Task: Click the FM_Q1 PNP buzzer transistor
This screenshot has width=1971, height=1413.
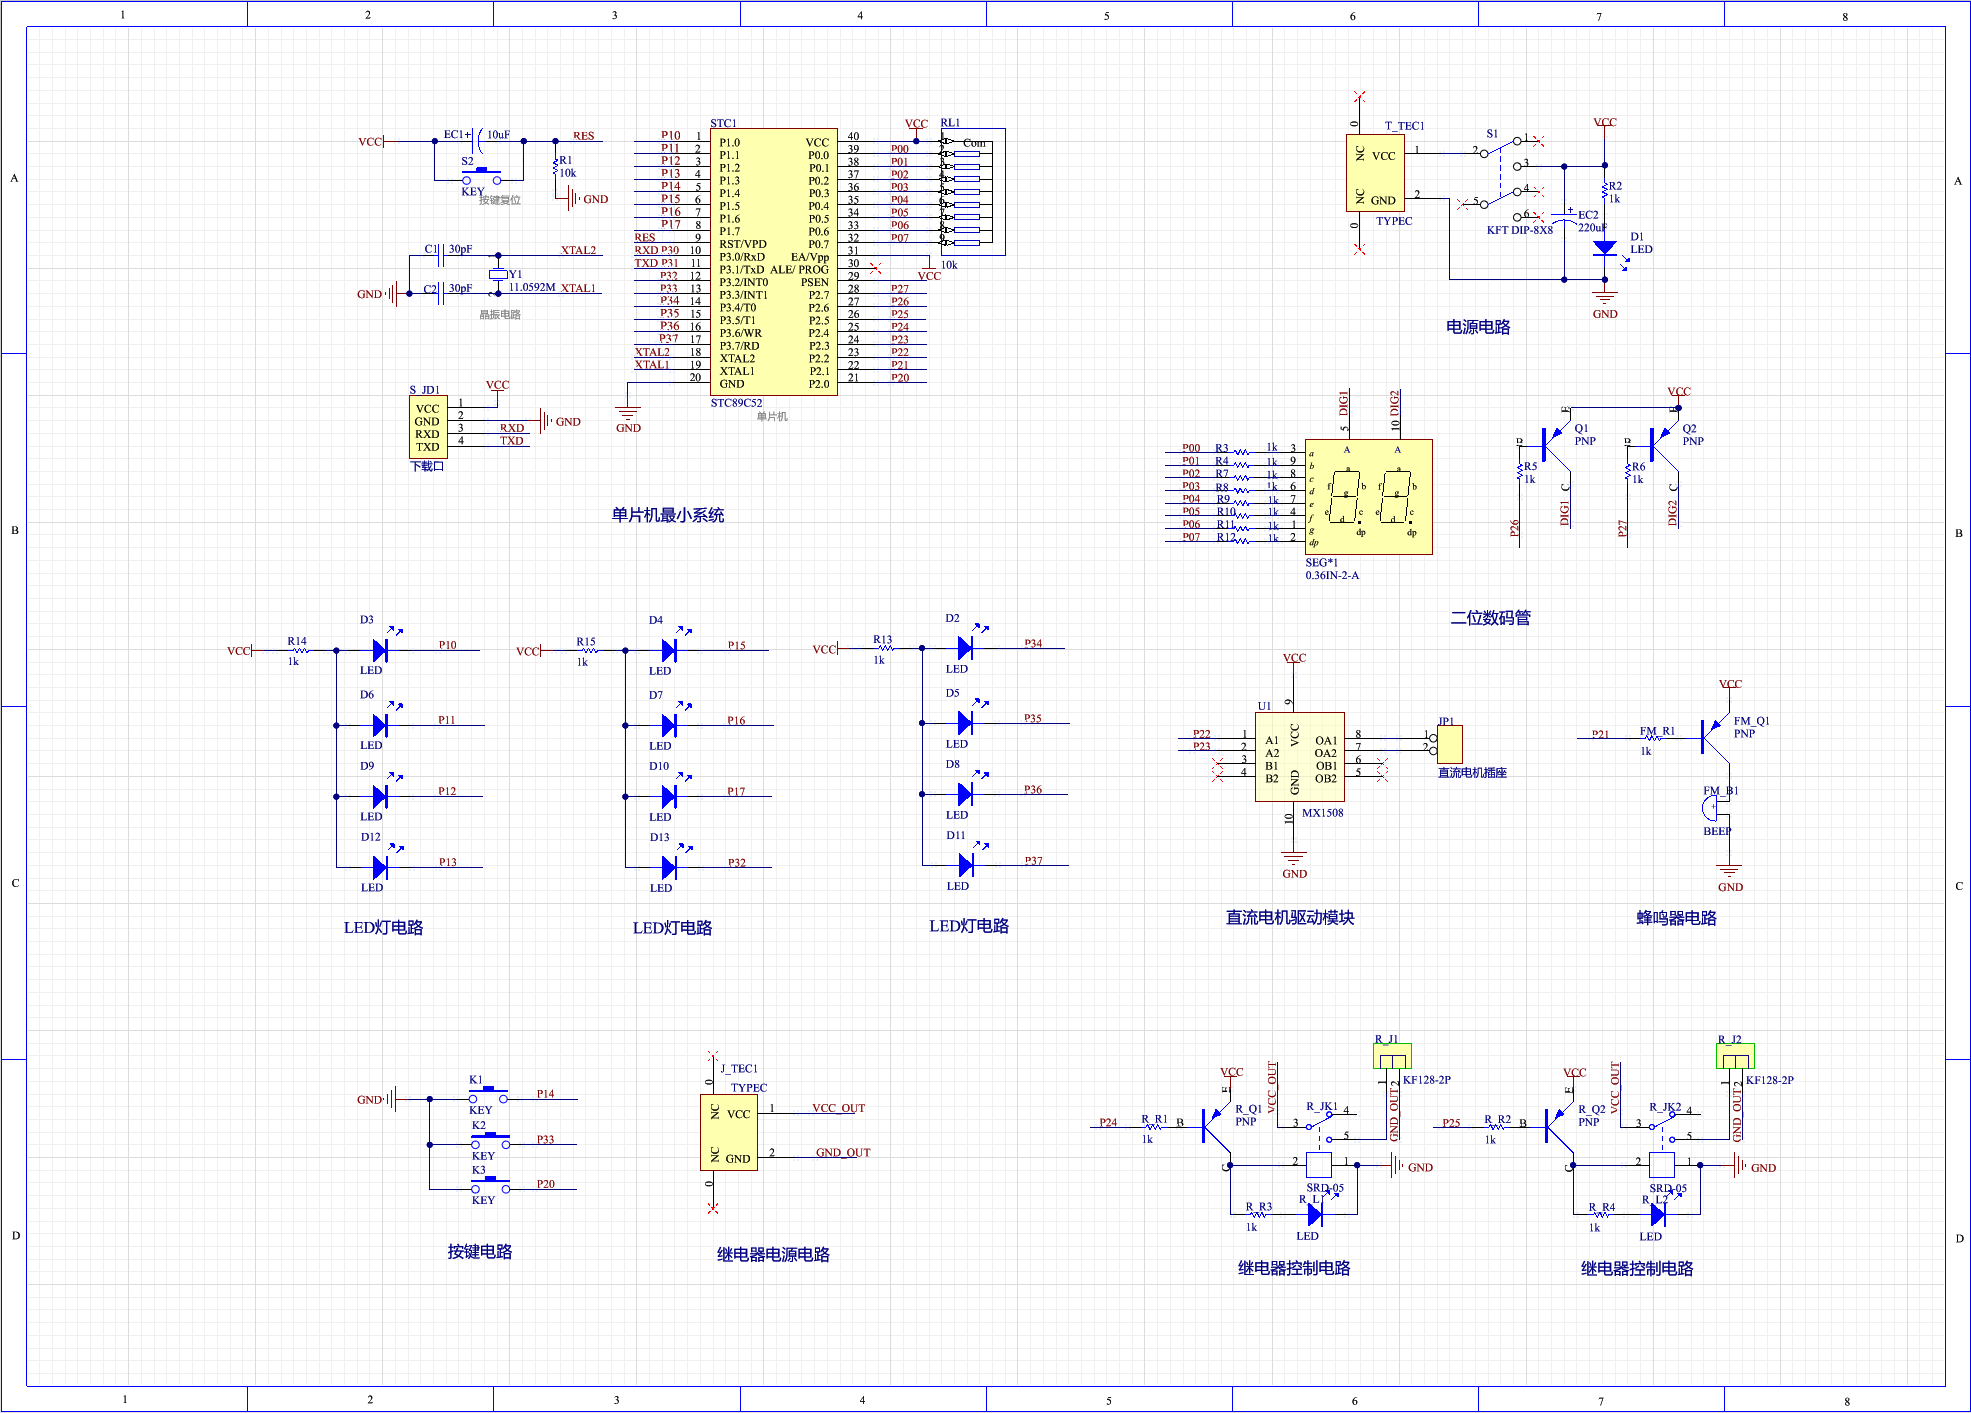Action: click(1714, 738)
